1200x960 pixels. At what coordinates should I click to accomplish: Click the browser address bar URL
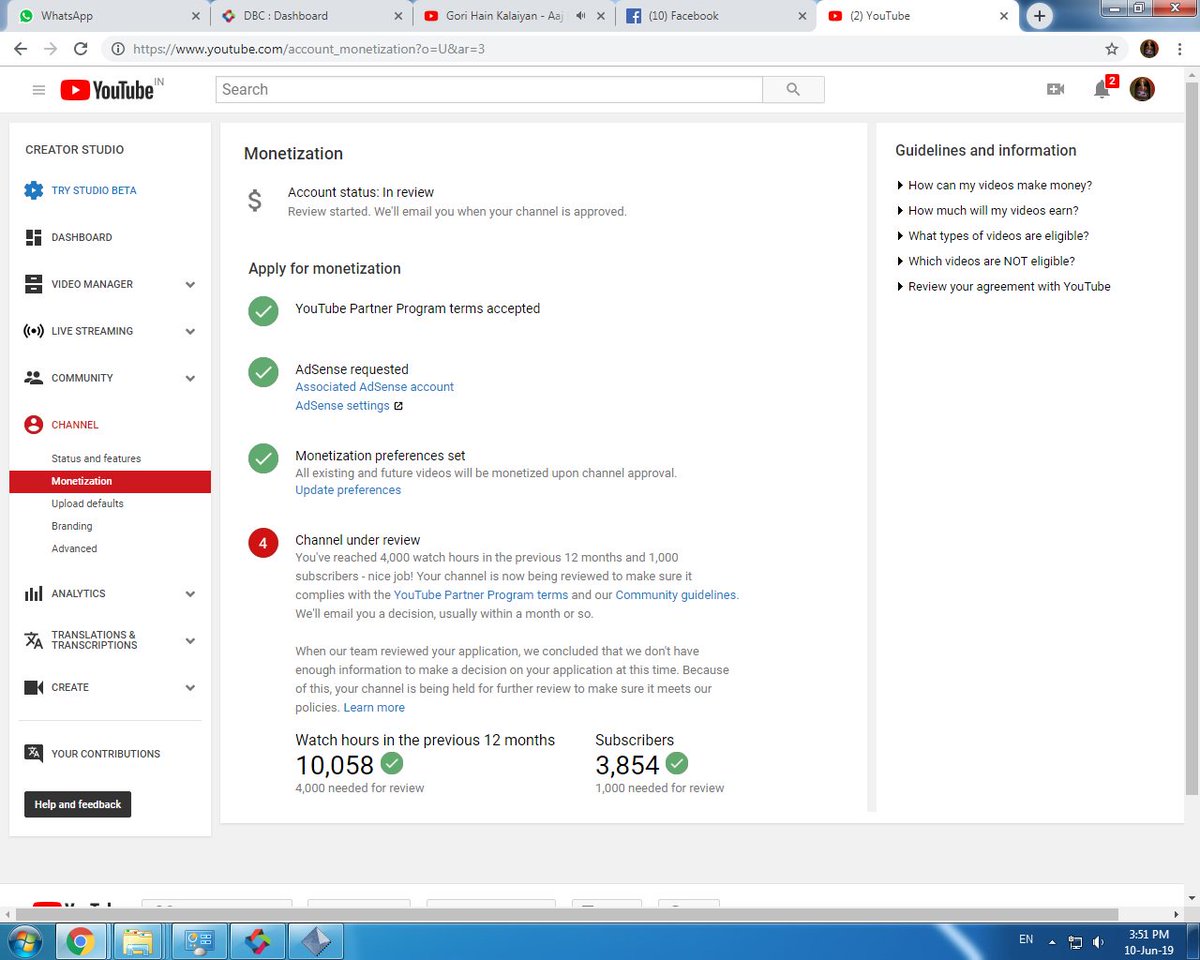(x=308, y=48)
